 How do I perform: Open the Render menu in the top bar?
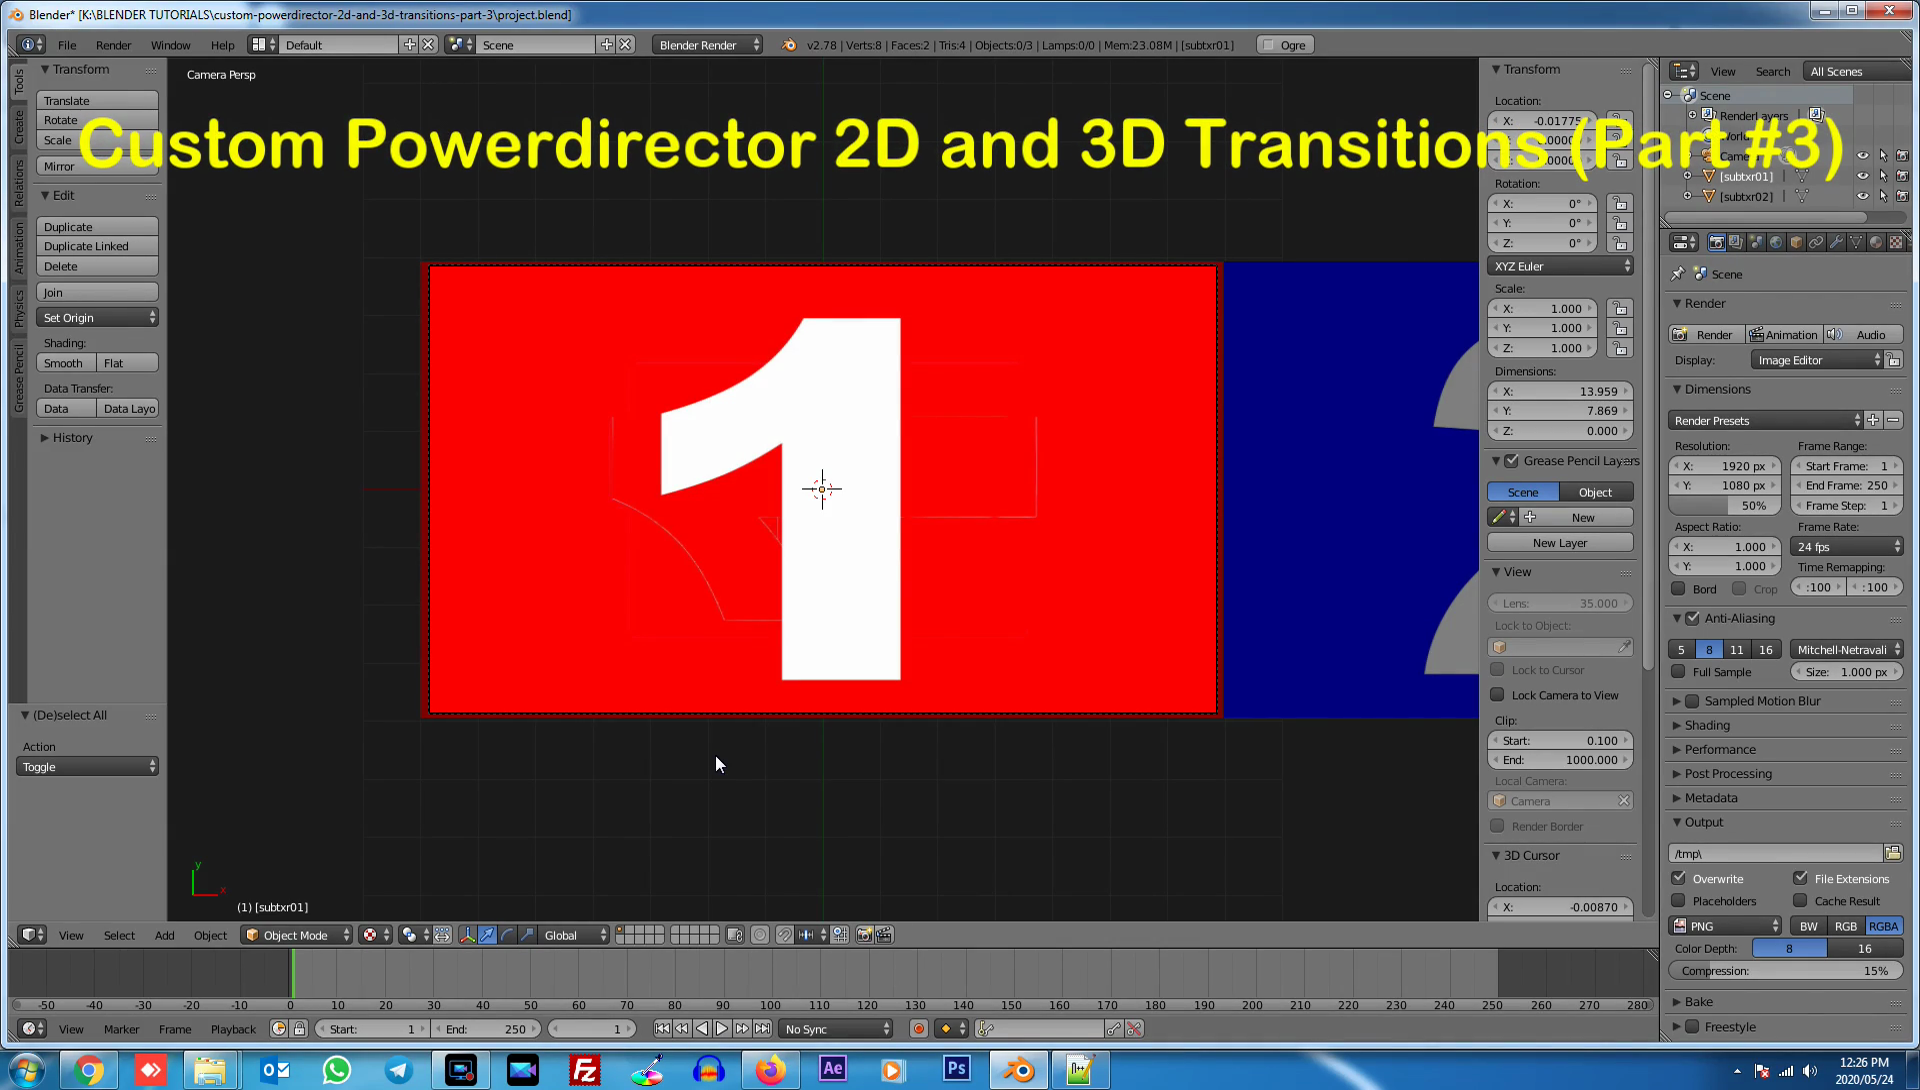113,45
